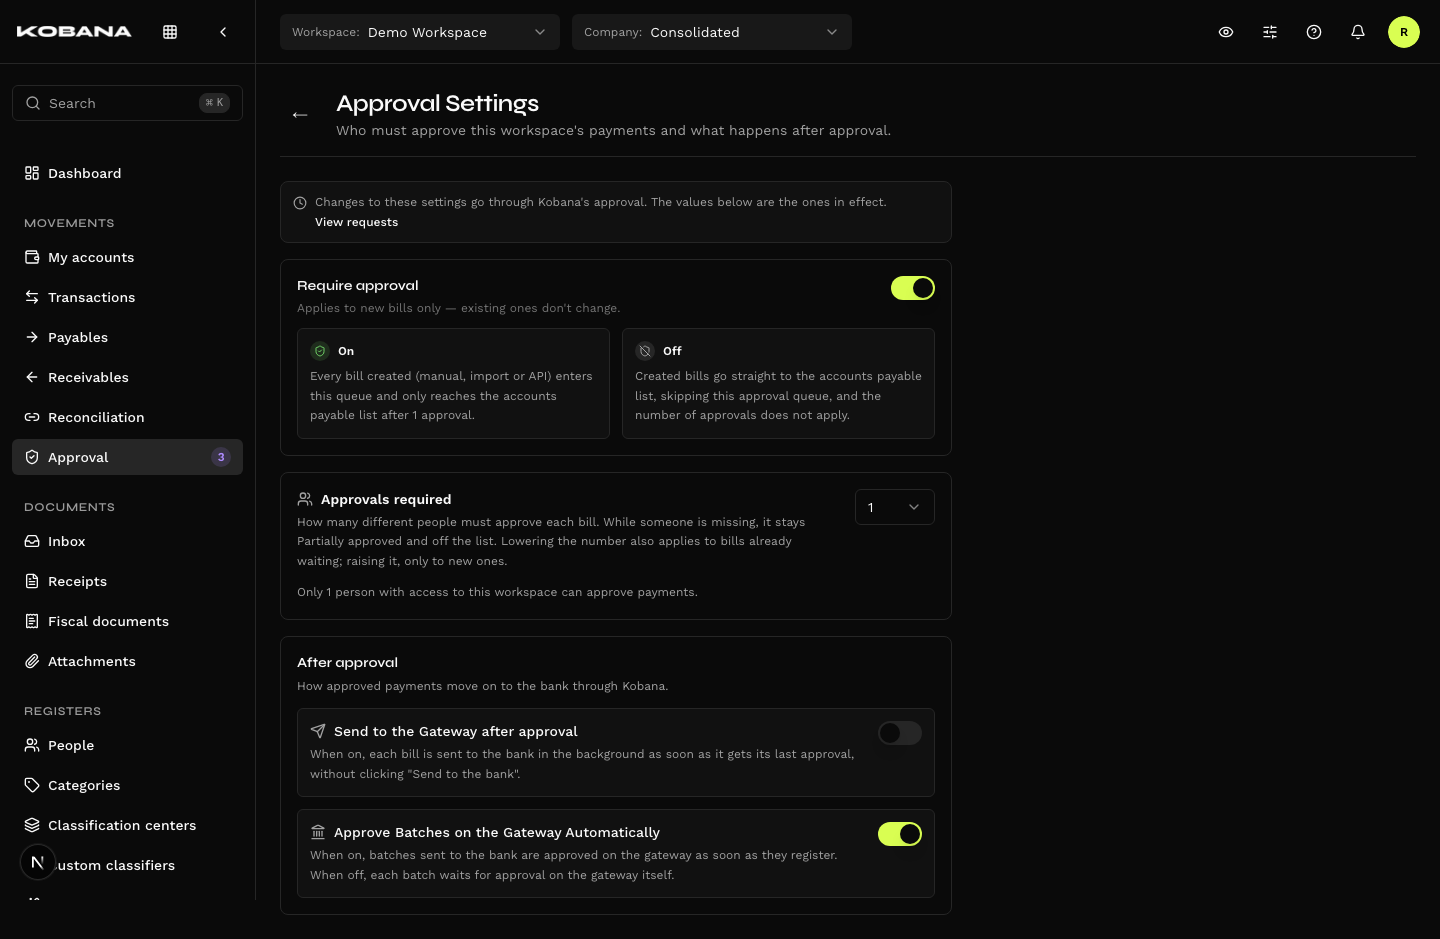This screenshot has height=939, width=1440.
Task: Toggle the Require approval switch
Action: [x=913, y=288]
